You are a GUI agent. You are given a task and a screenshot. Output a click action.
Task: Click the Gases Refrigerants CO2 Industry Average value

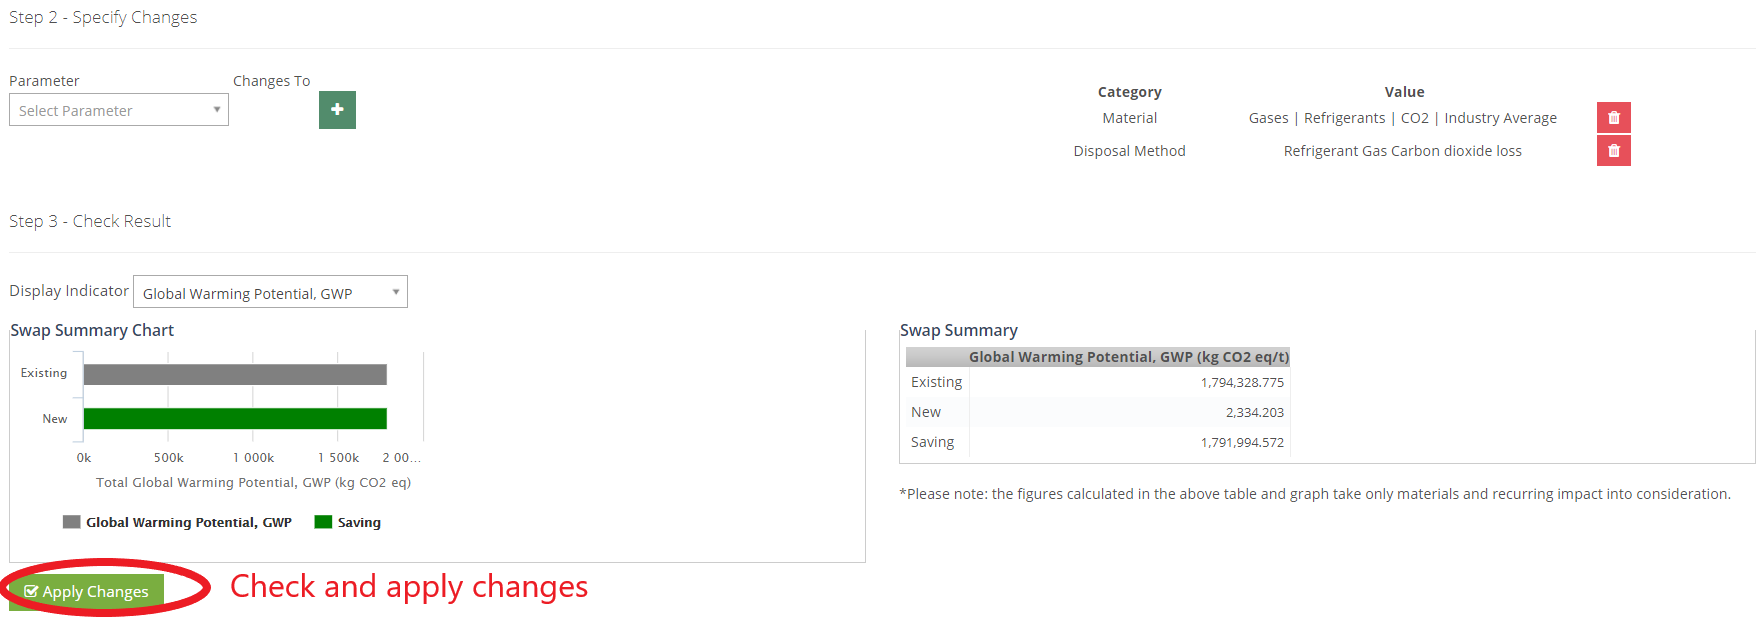[x=1403, y=118]
